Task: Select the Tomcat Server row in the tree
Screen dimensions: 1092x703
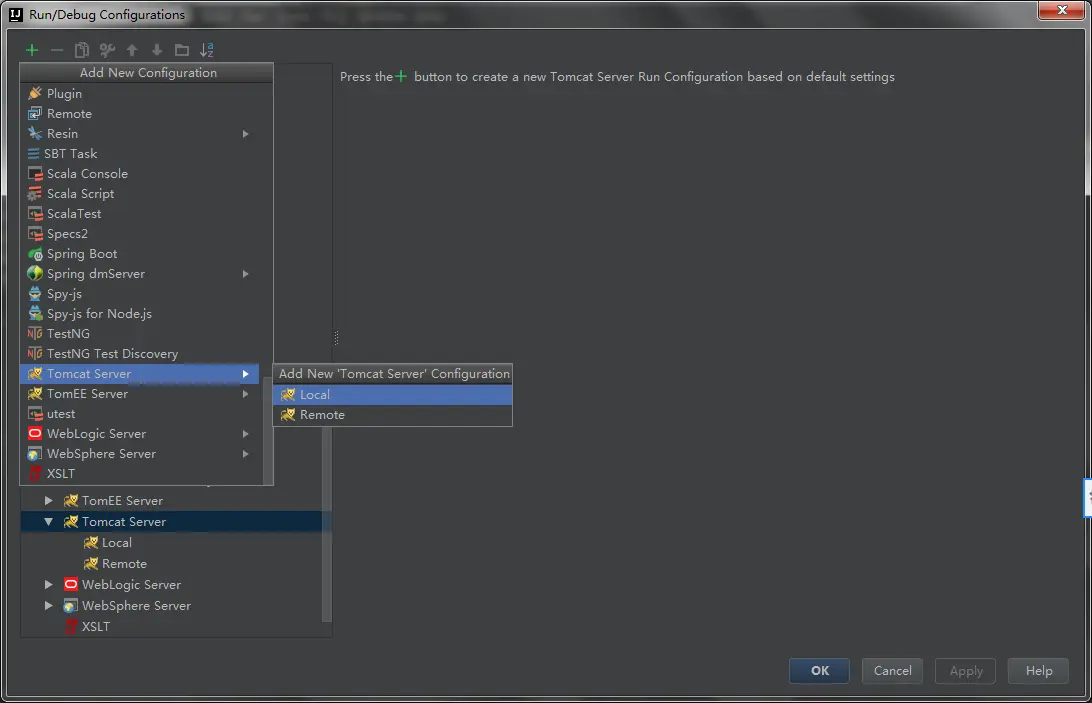Action: point(171,521)
